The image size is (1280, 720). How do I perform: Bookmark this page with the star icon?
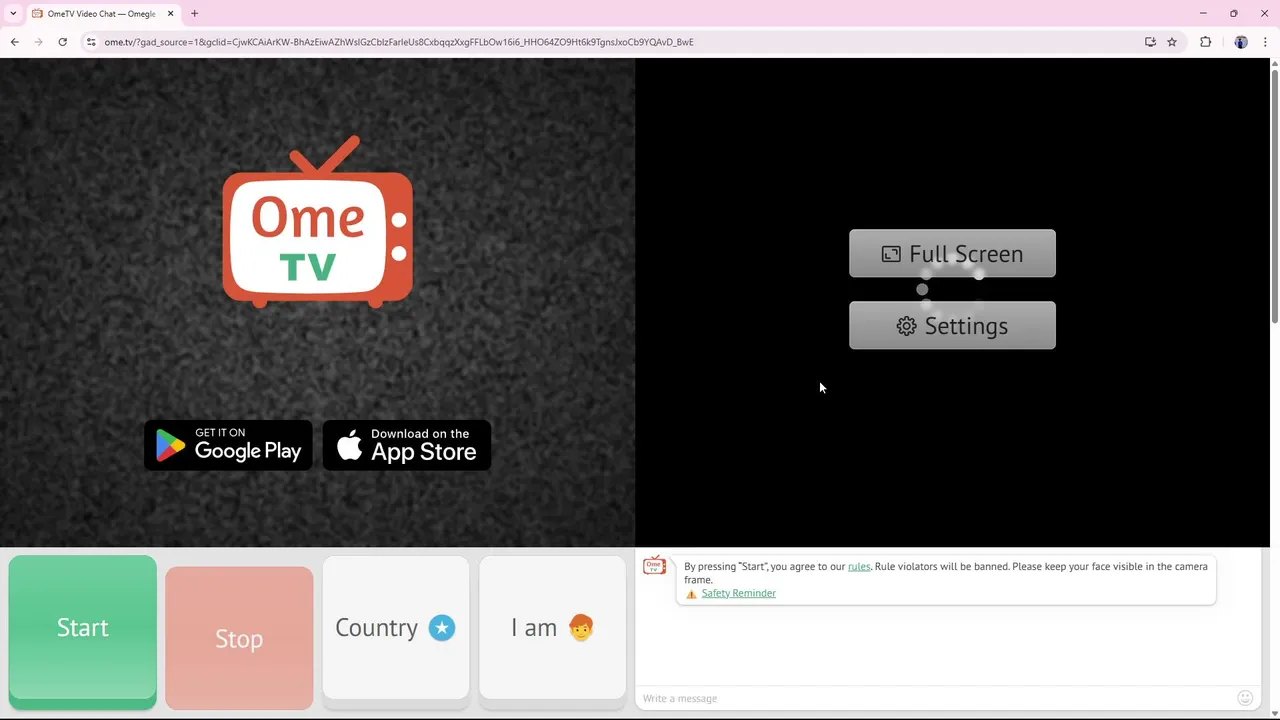(1172, 42)
